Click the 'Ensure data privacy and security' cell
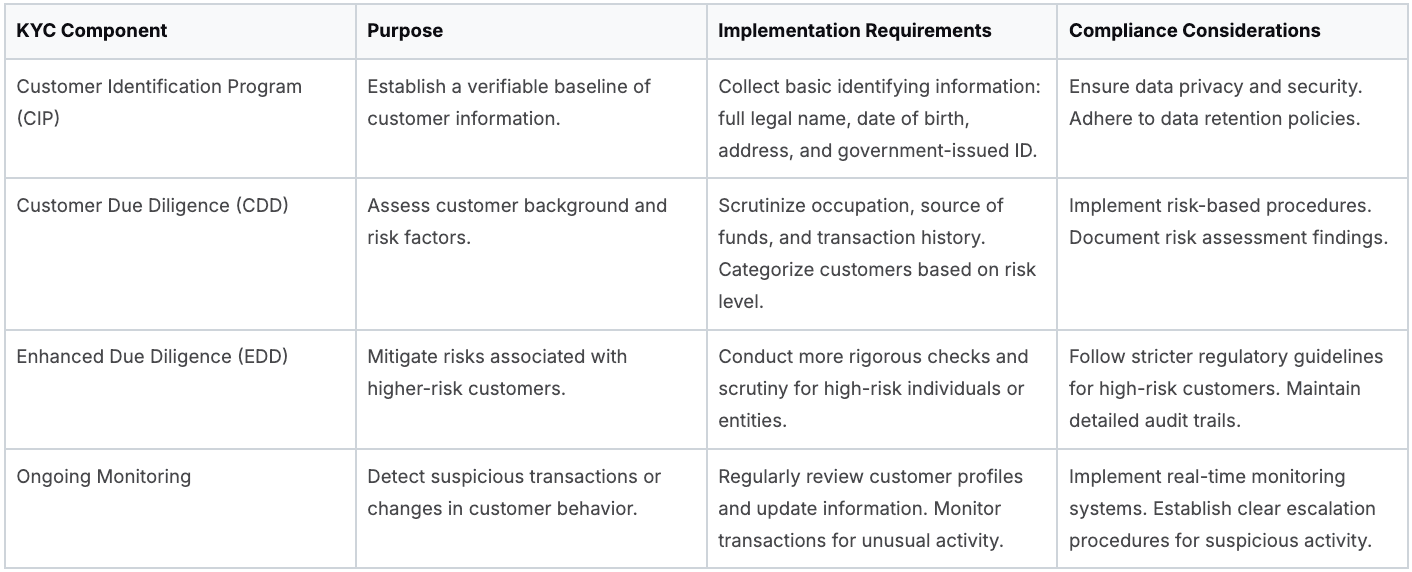Image resolution: width=1412 pixels, height=572 pixels. pos(1216,102)
